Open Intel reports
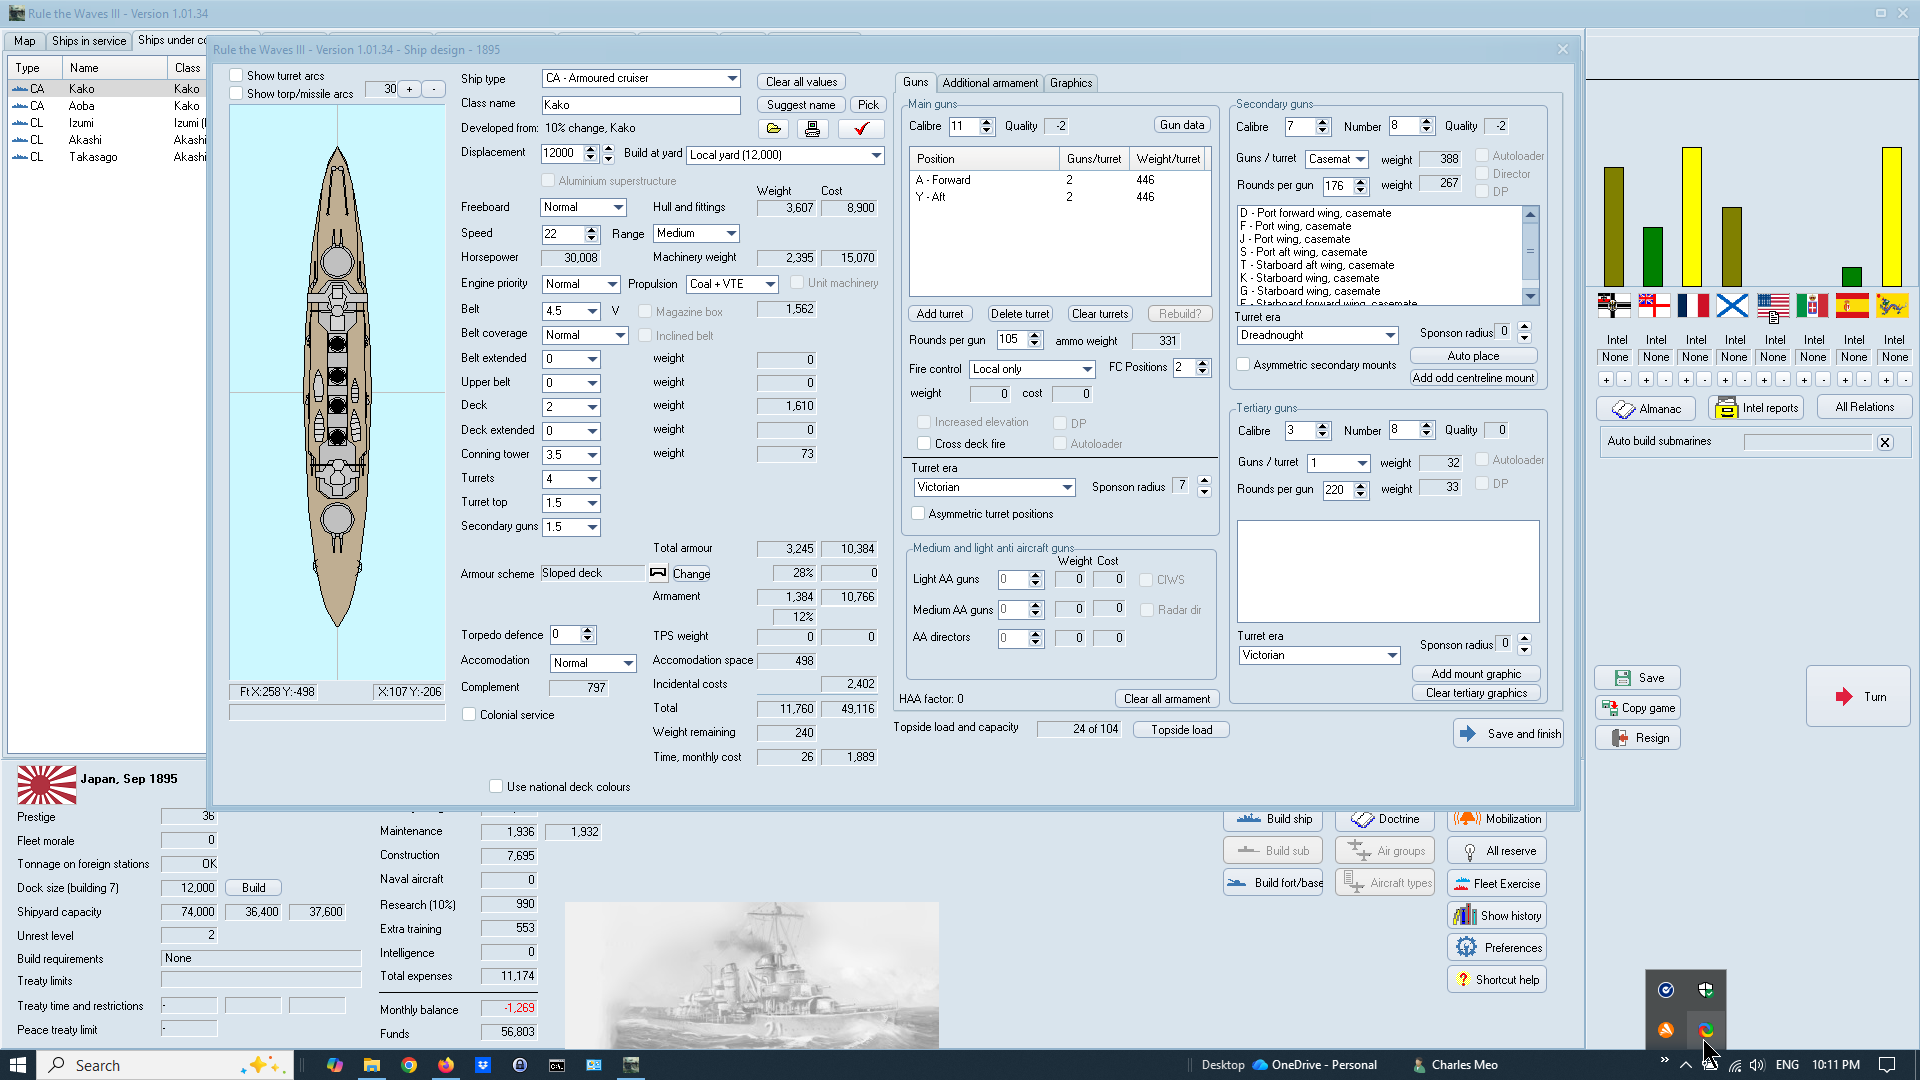The height and width of the screenshot is (1080, 1920). (x=1756, y=408)
